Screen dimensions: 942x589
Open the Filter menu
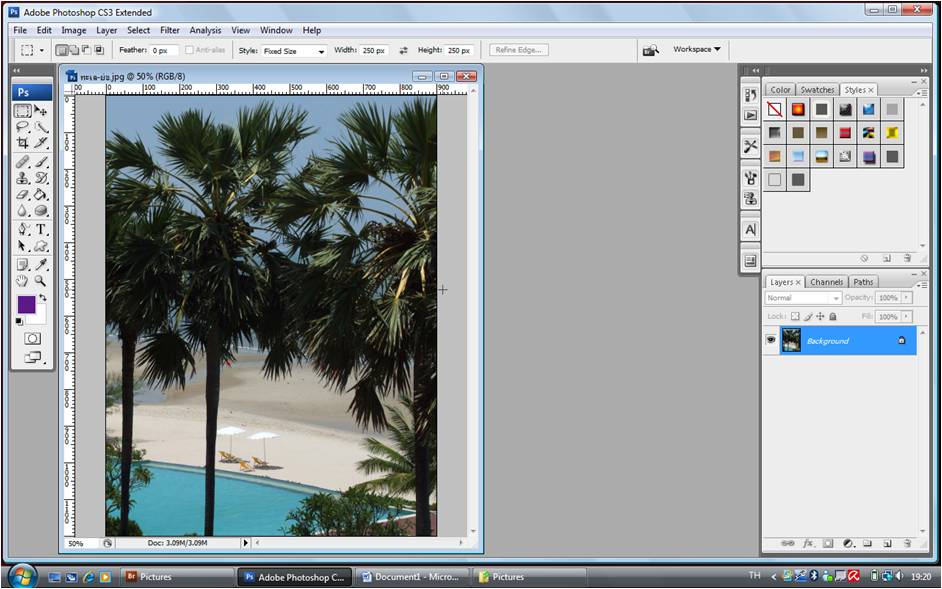(x=170, y=30)
